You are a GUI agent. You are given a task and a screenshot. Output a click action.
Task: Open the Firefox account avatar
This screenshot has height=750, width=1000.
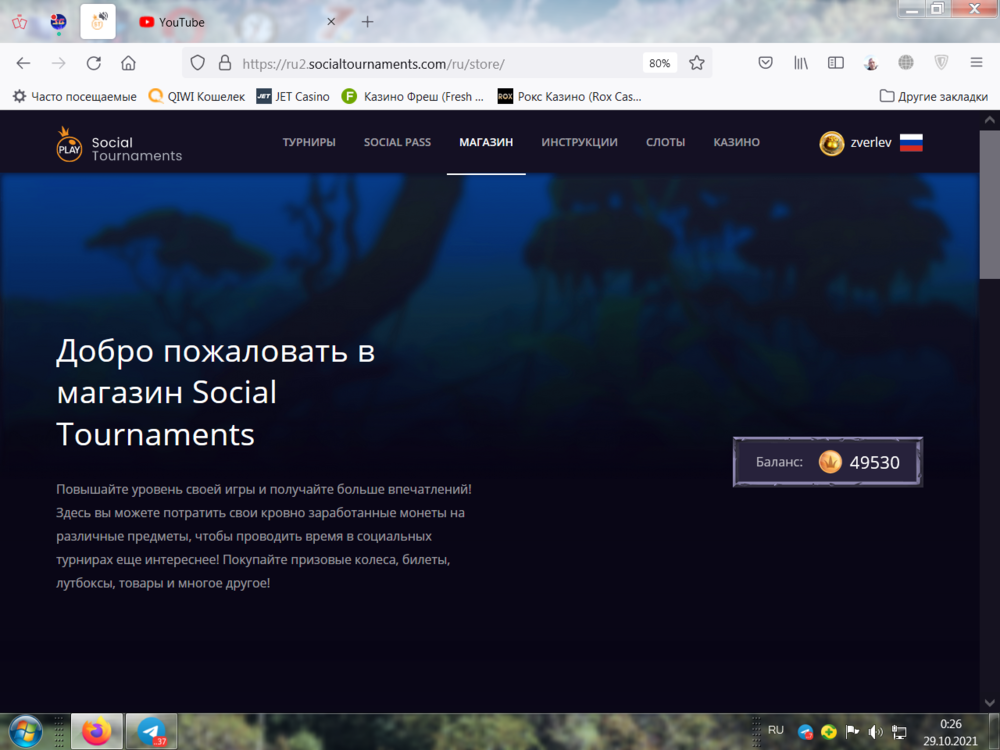871,62
